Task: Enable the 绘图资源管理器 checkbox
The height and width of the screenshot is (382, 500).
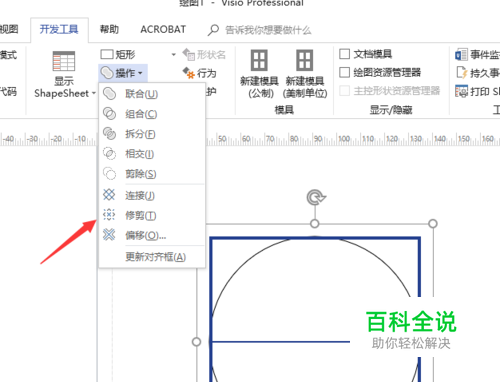Action: click(x=344, y=72)
